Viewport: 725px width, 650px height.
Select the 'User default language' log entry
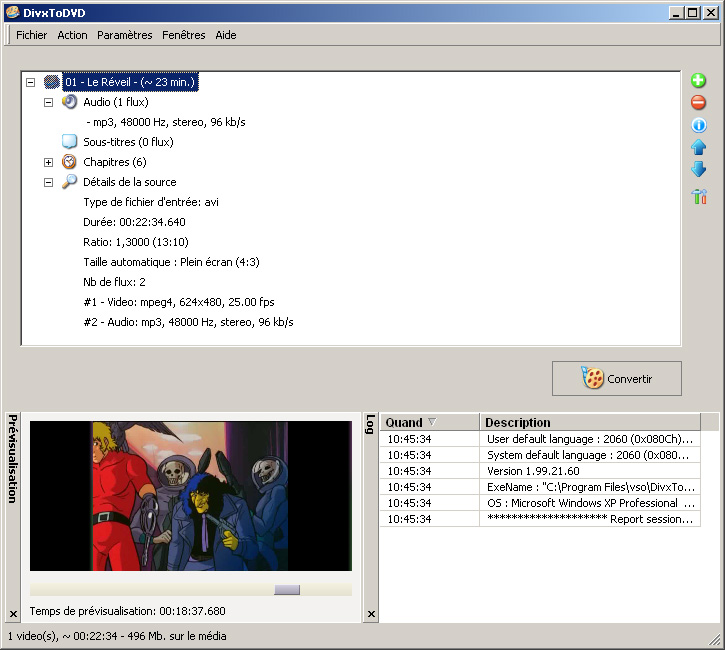pos(540,439)
